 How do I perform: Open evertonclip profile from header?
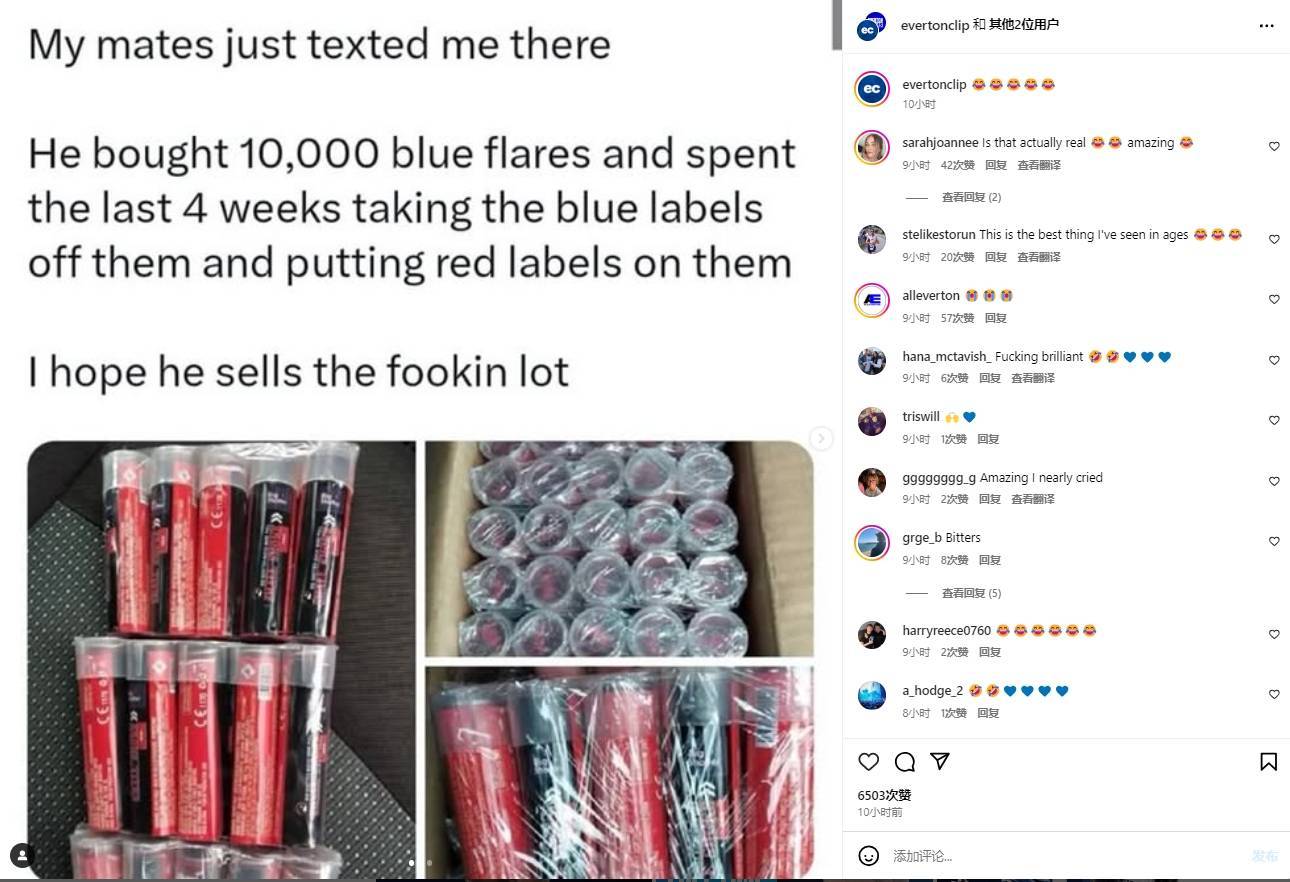click(x=935, y=25)
